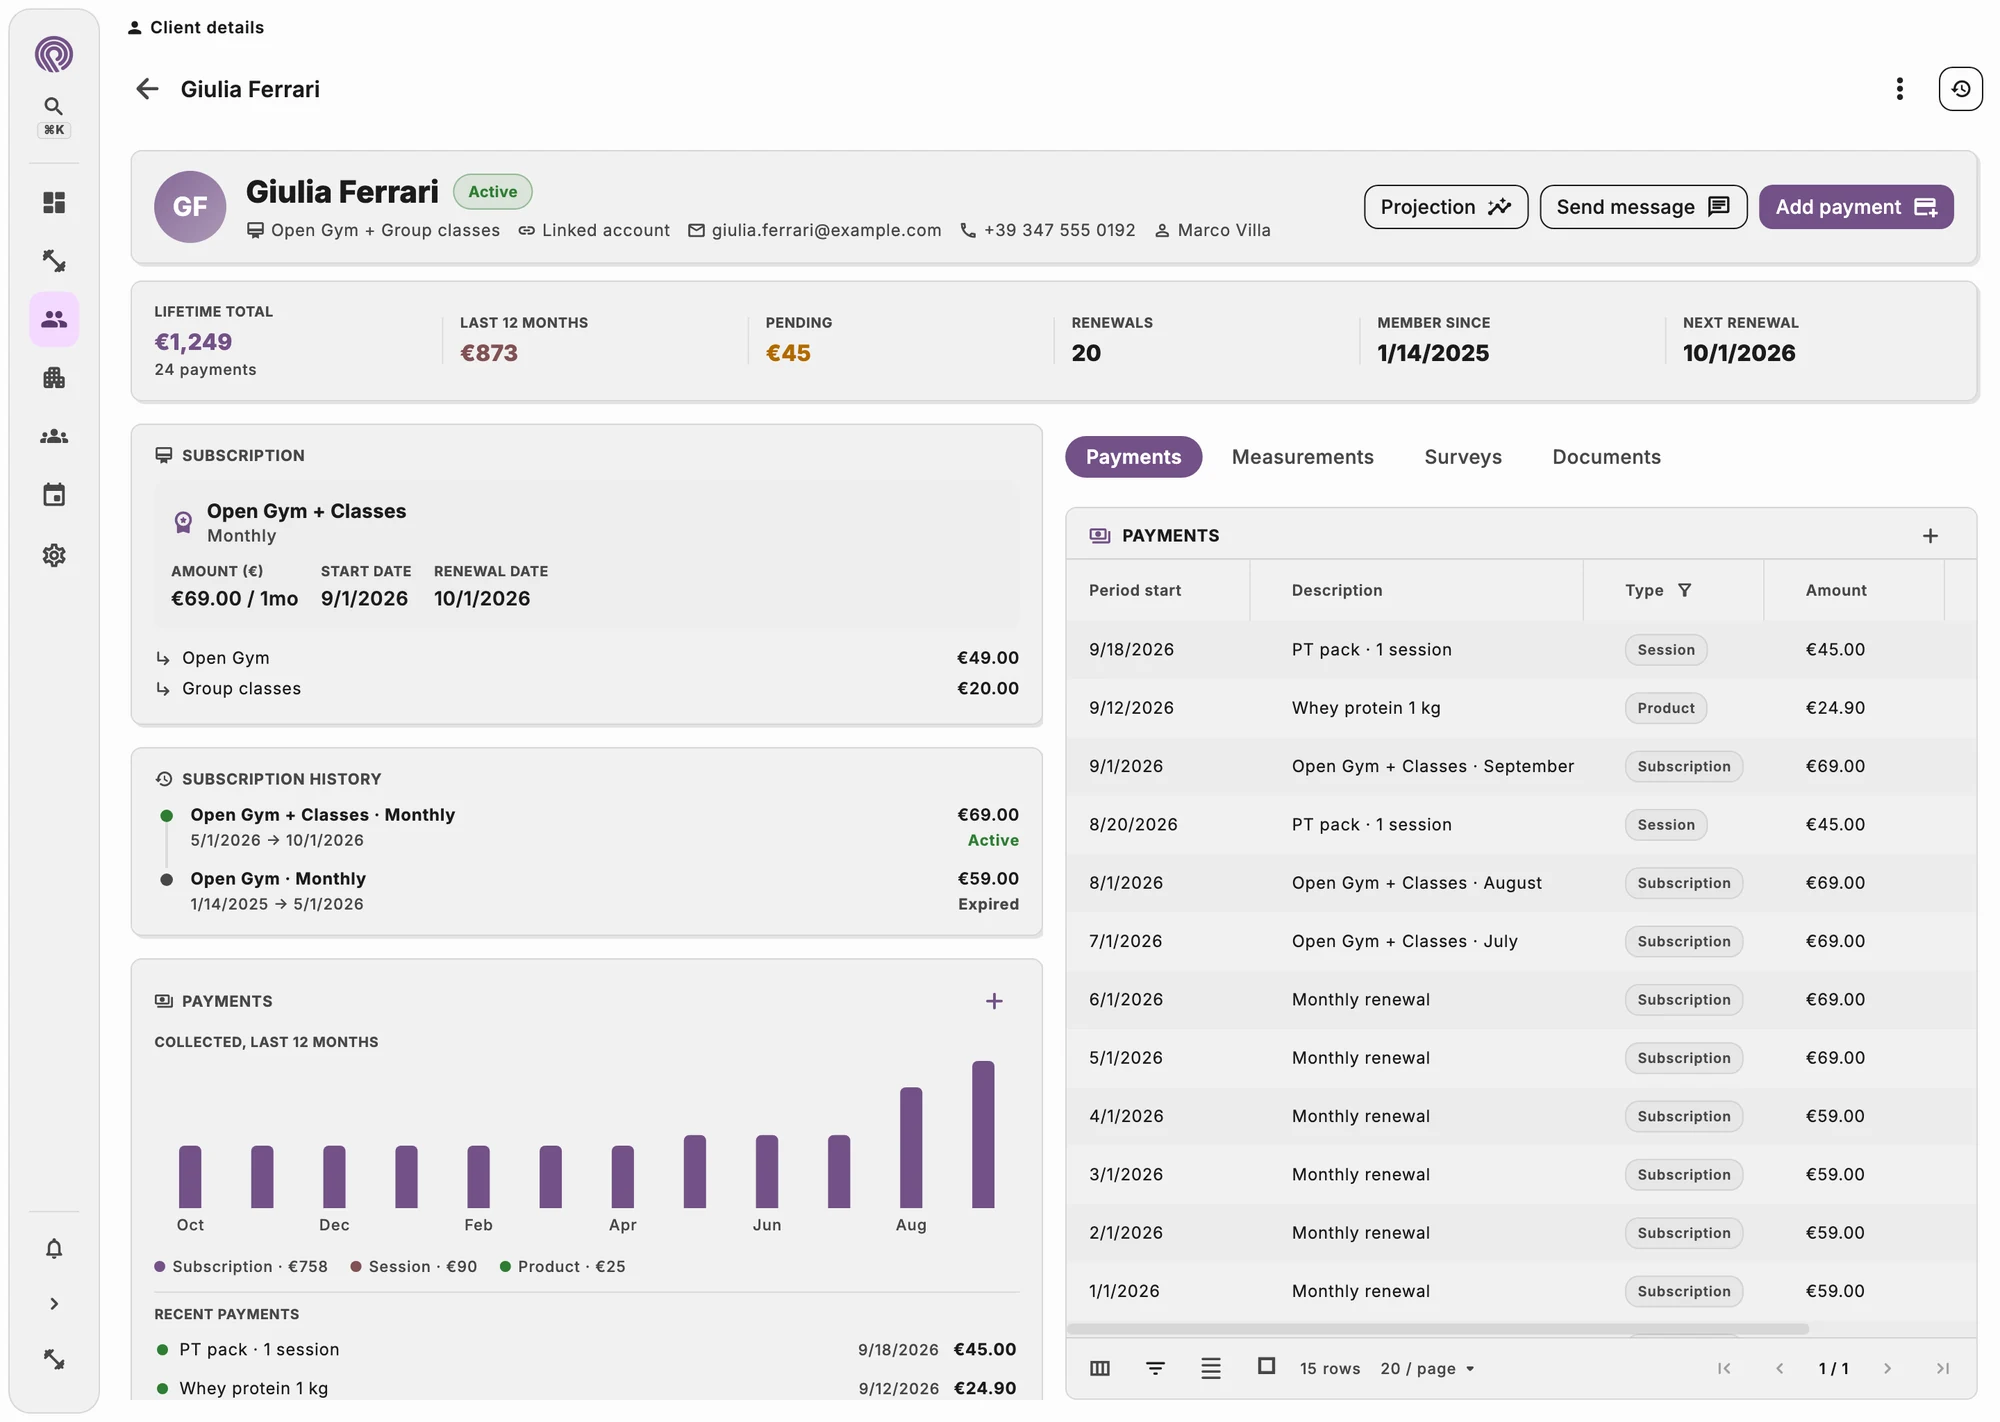Open settings gear in the sidebar
2000x1422 pixels.
54,555
